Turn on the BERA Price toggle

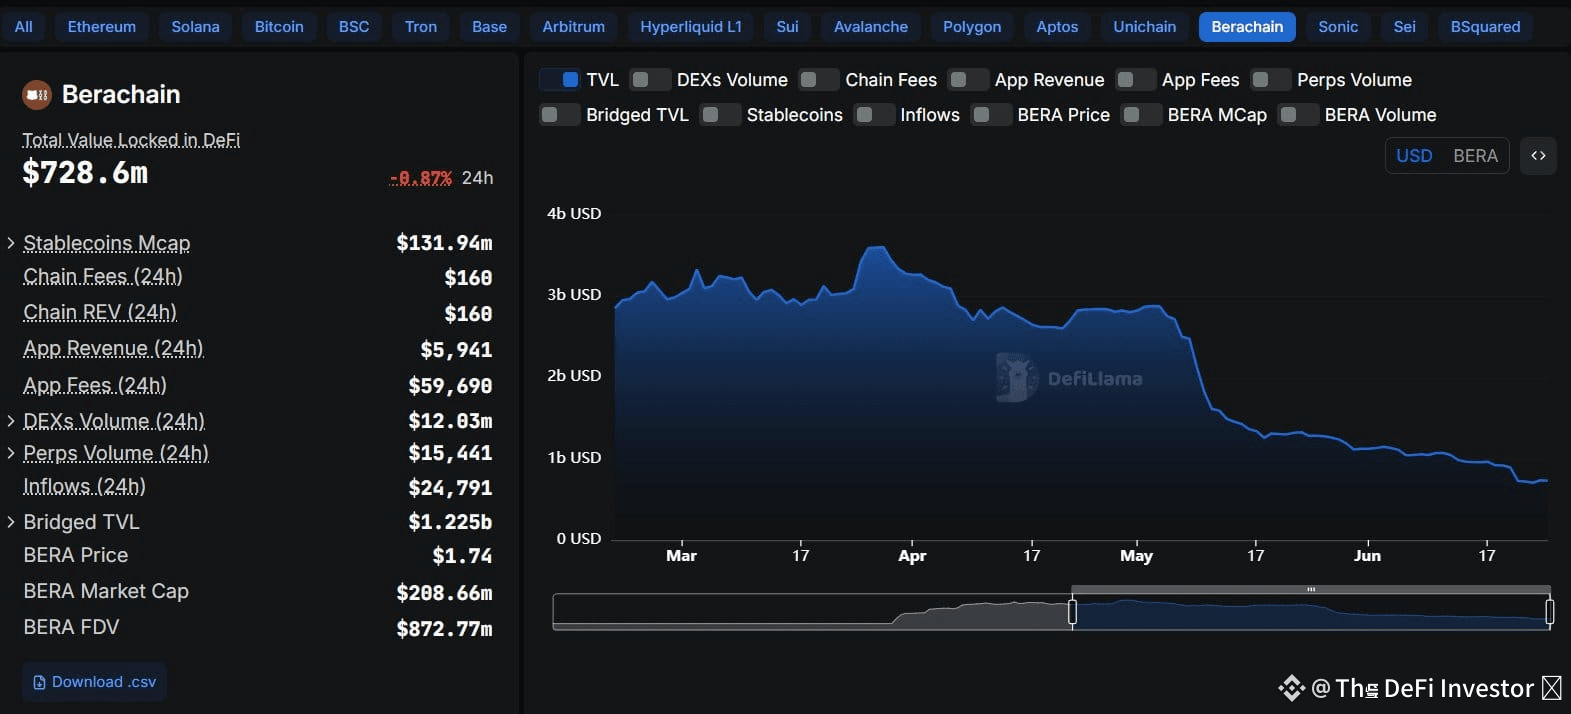tap(991, 115)
